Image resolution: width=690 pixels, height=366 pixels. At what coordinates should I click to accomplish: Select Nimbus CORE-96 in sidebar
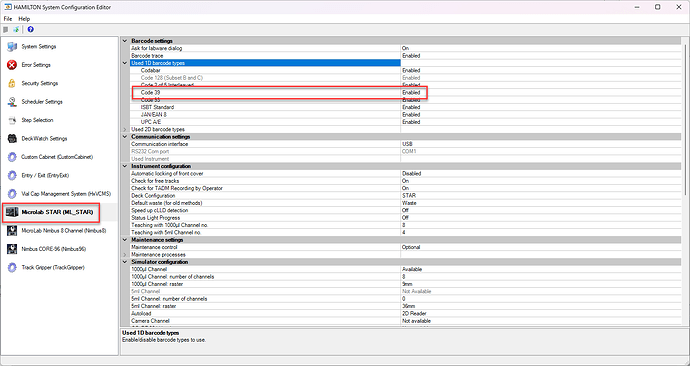pos(54,249)
